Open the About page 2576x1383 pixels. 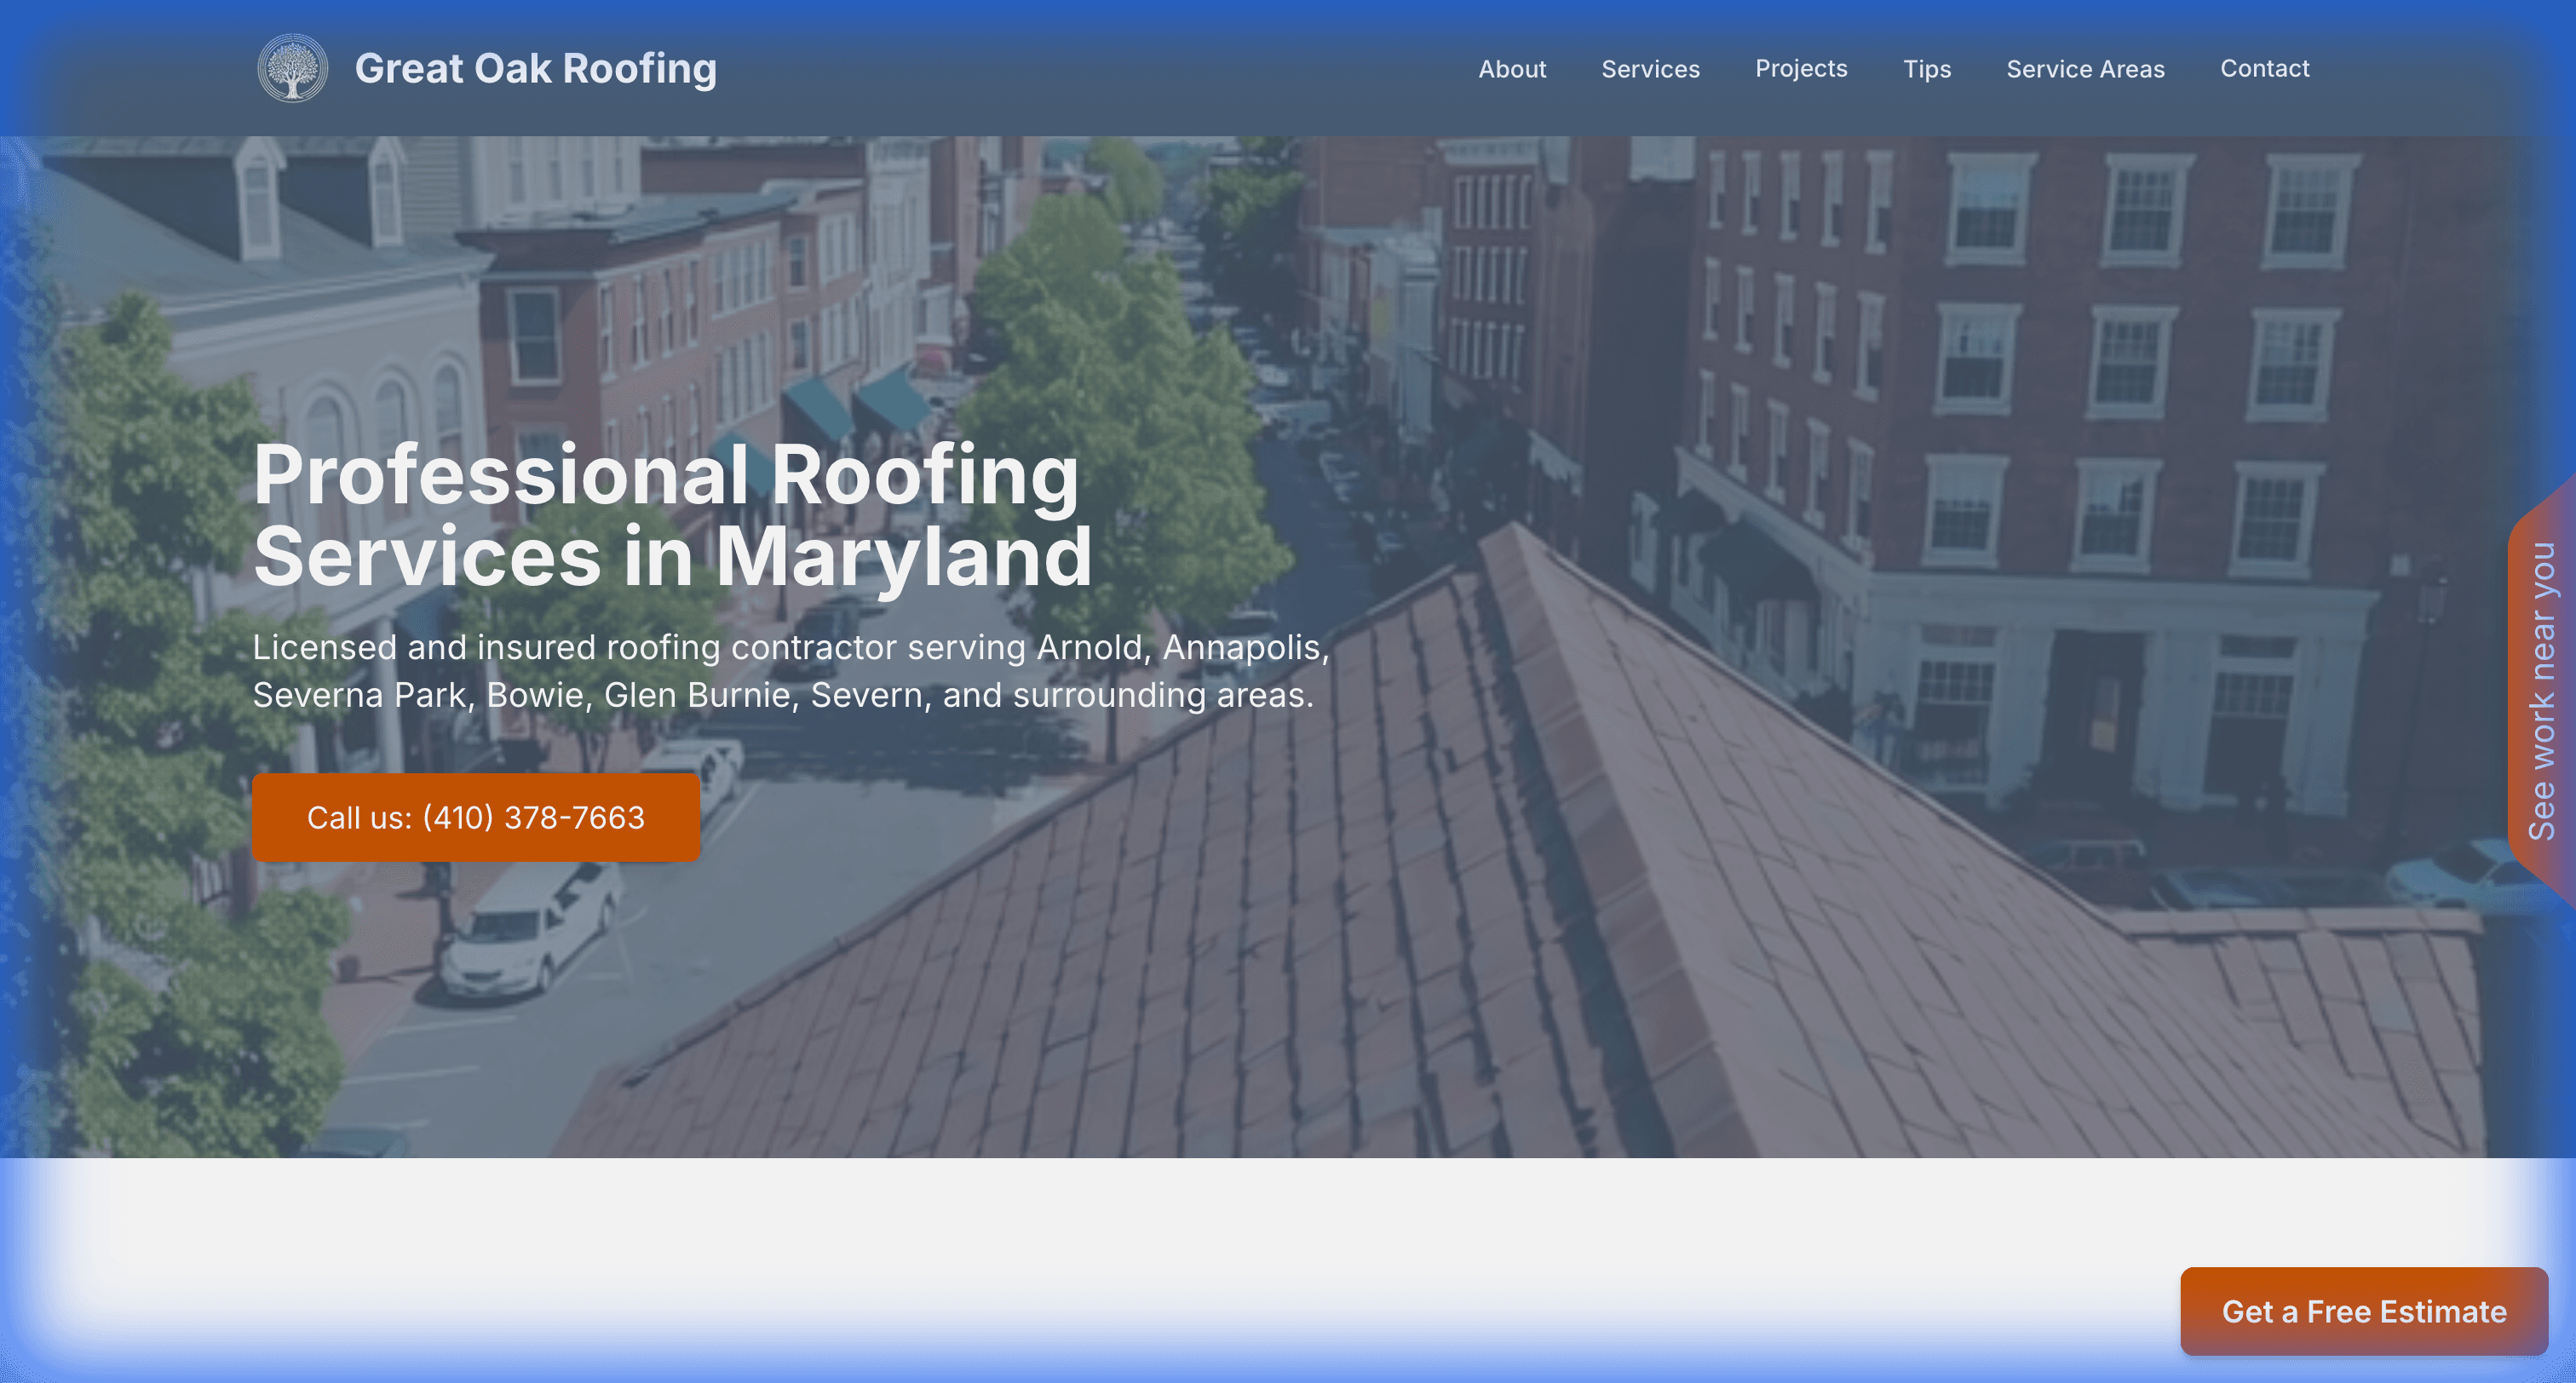(1512, 69)
